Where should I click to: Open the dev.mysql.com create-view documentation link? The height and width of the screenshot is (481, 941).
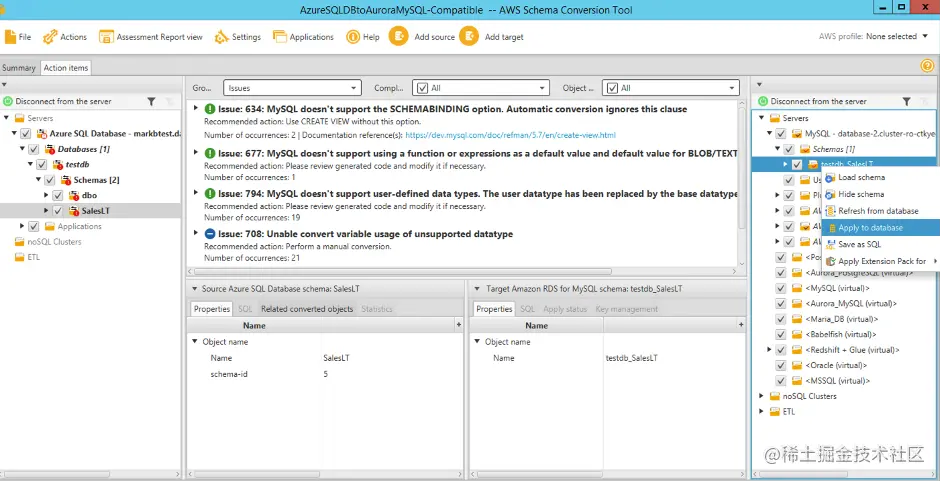(511, 135)
